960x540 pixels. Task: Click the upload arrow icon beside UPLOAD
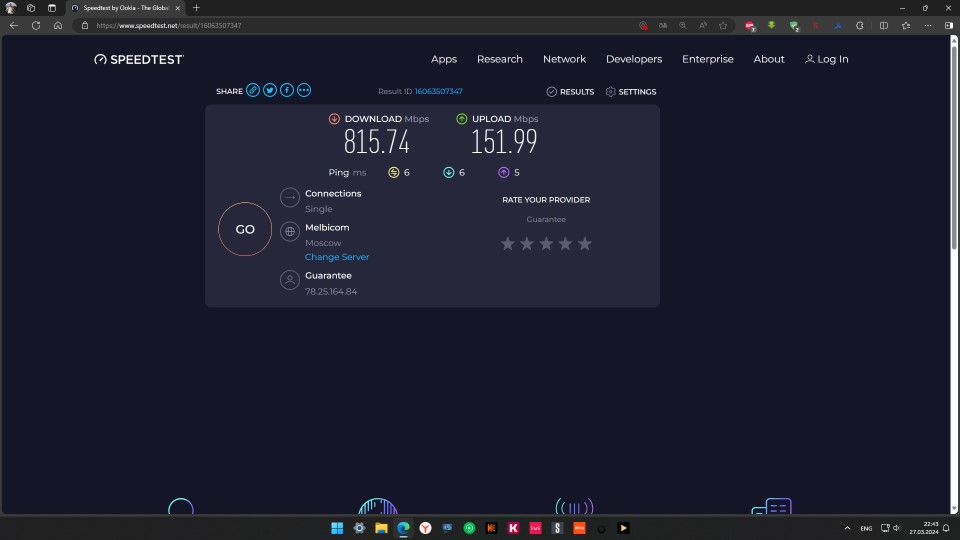(x=462, y=119)
